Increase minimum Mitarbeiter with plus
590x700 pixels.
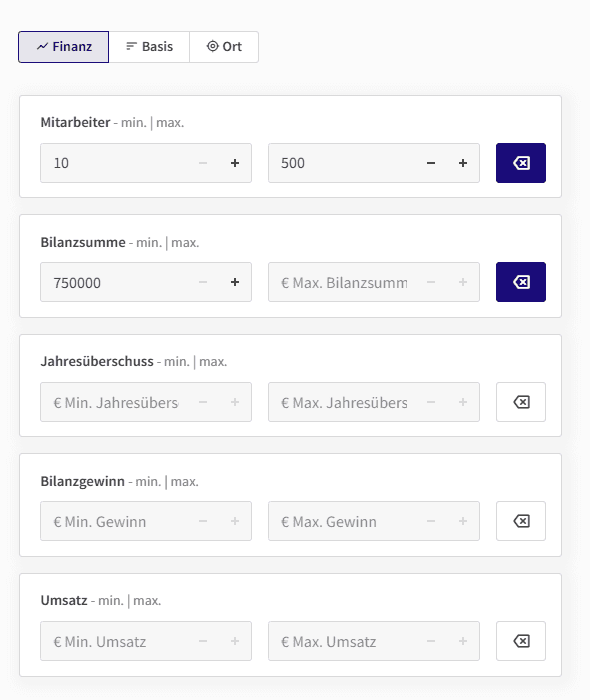coord(235,163)
